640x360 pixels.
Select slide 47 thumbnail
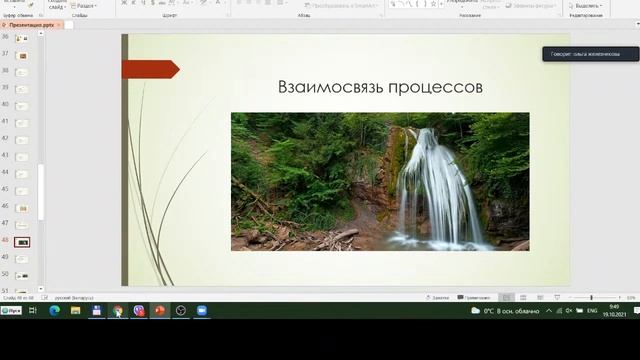(x=22, y=225)
